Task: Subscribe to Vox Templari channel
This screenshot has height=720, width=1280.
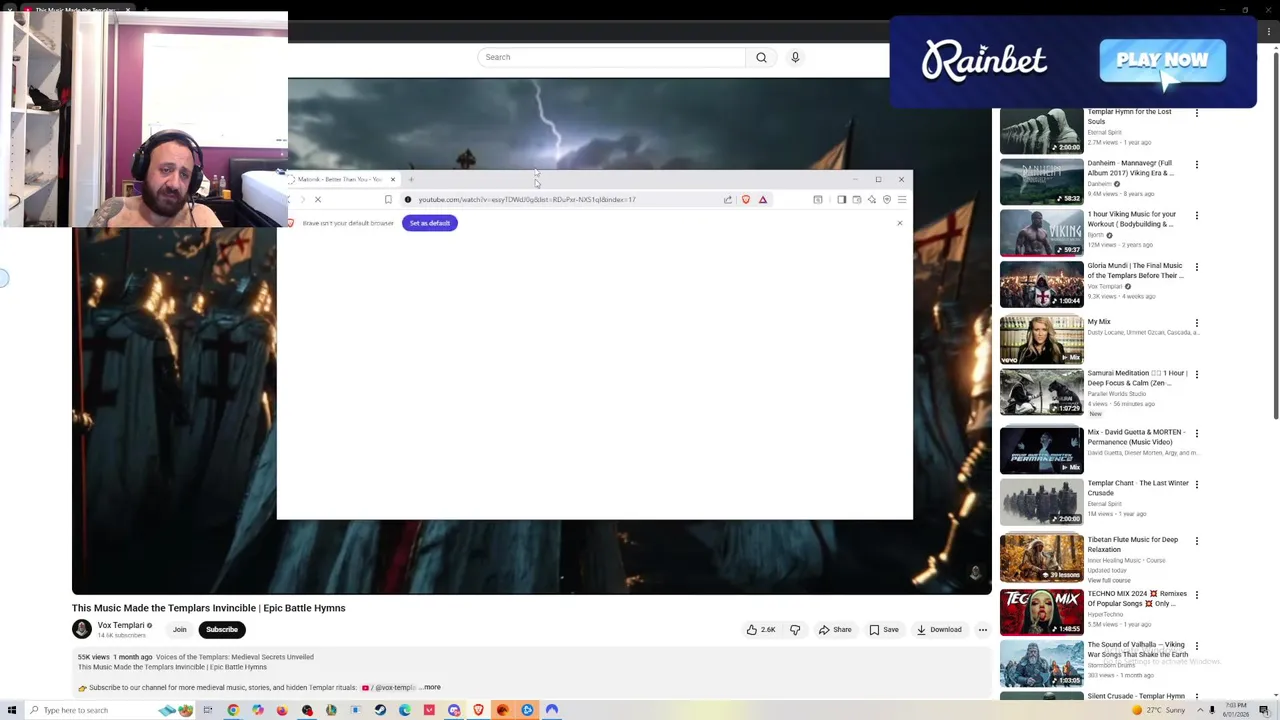Action: coord(222,630)
